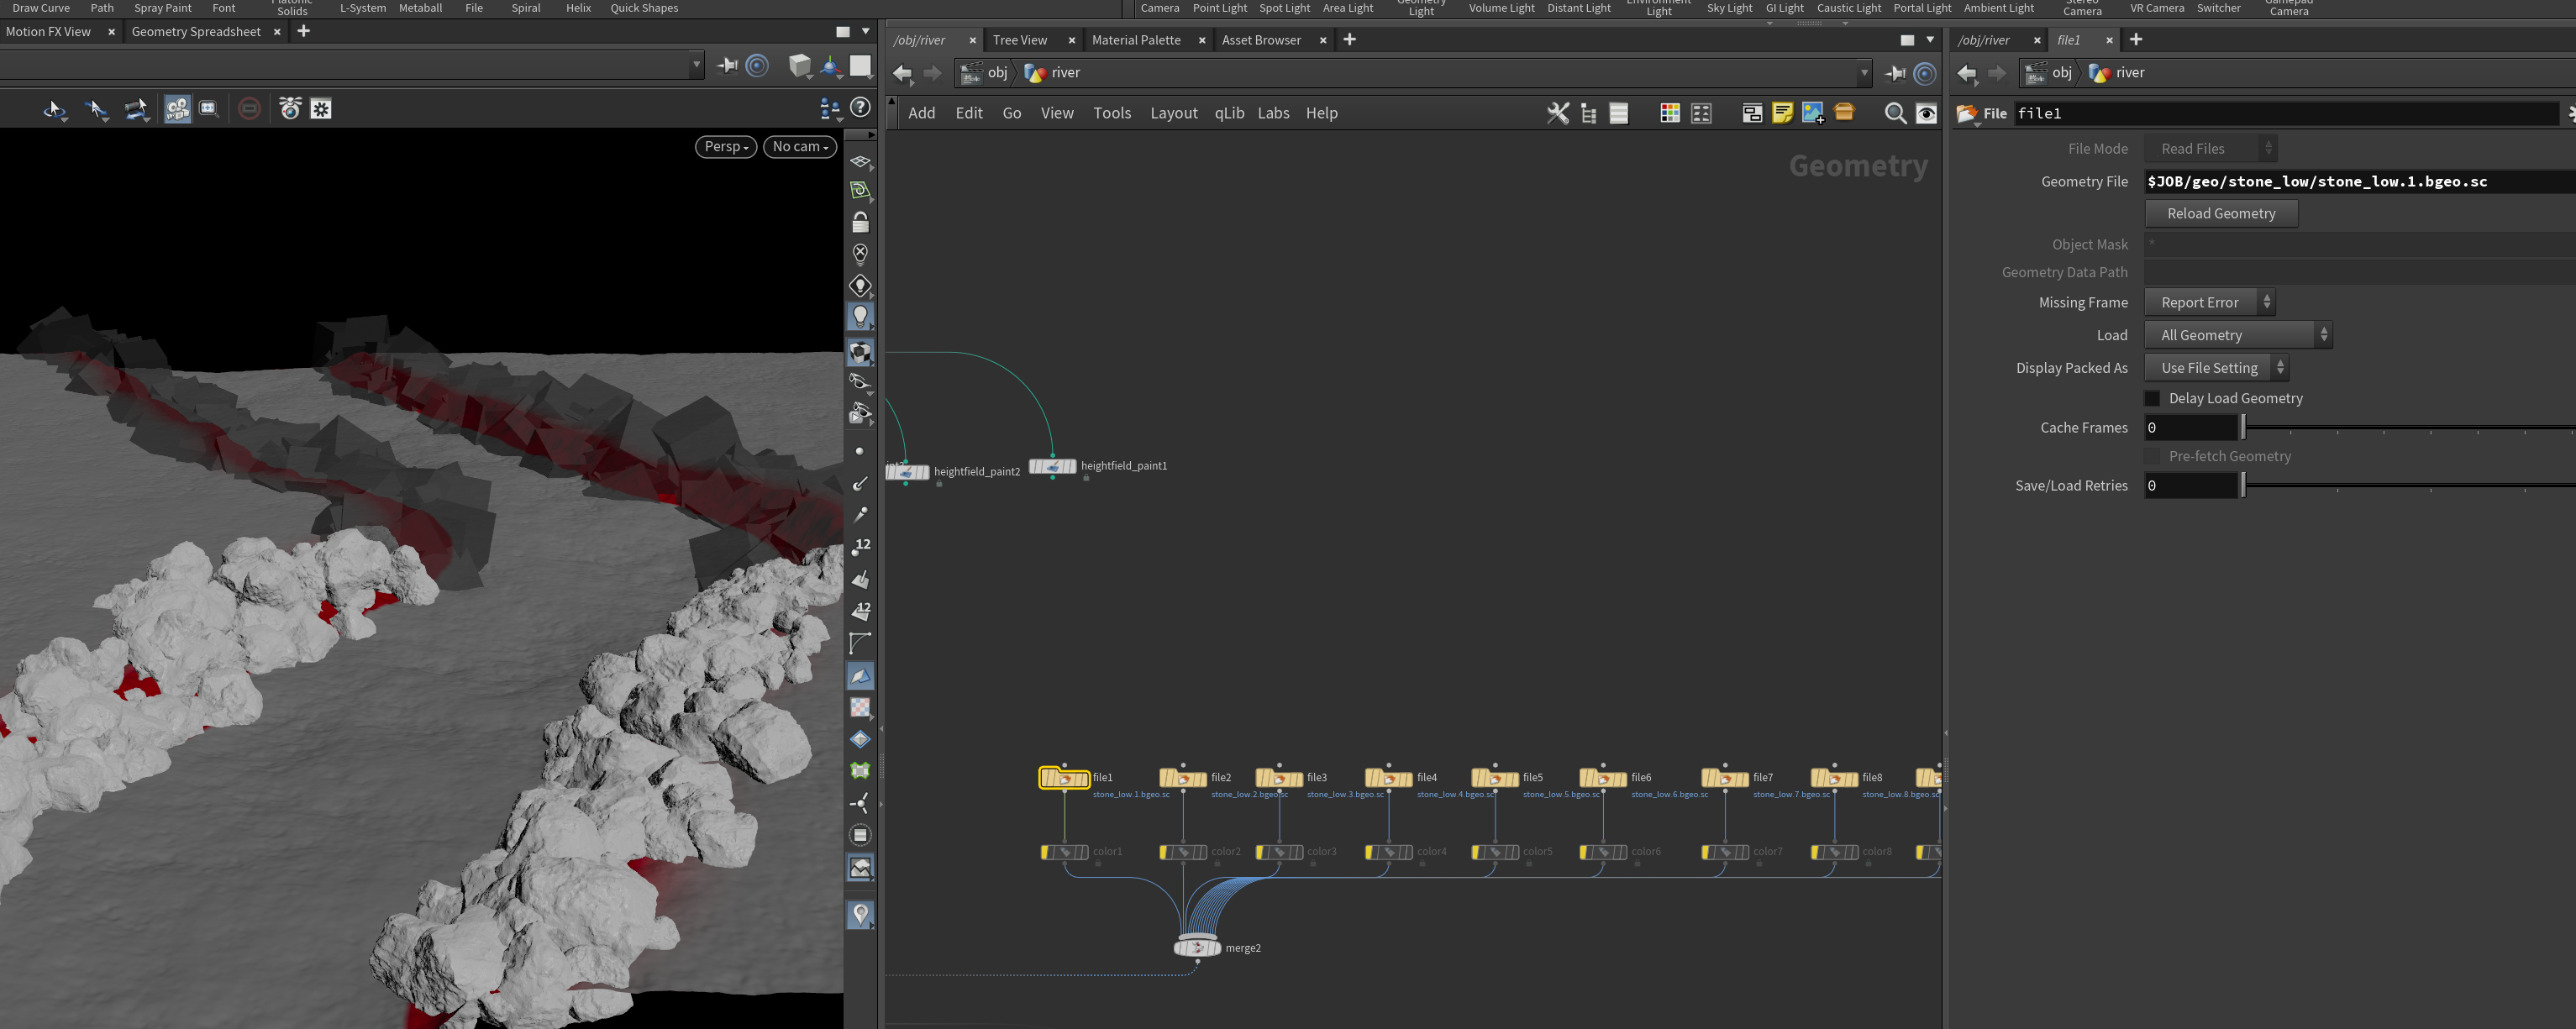
Task: Expand the Load All Geometry dropdown
Action: click(x=2238, y=336)
